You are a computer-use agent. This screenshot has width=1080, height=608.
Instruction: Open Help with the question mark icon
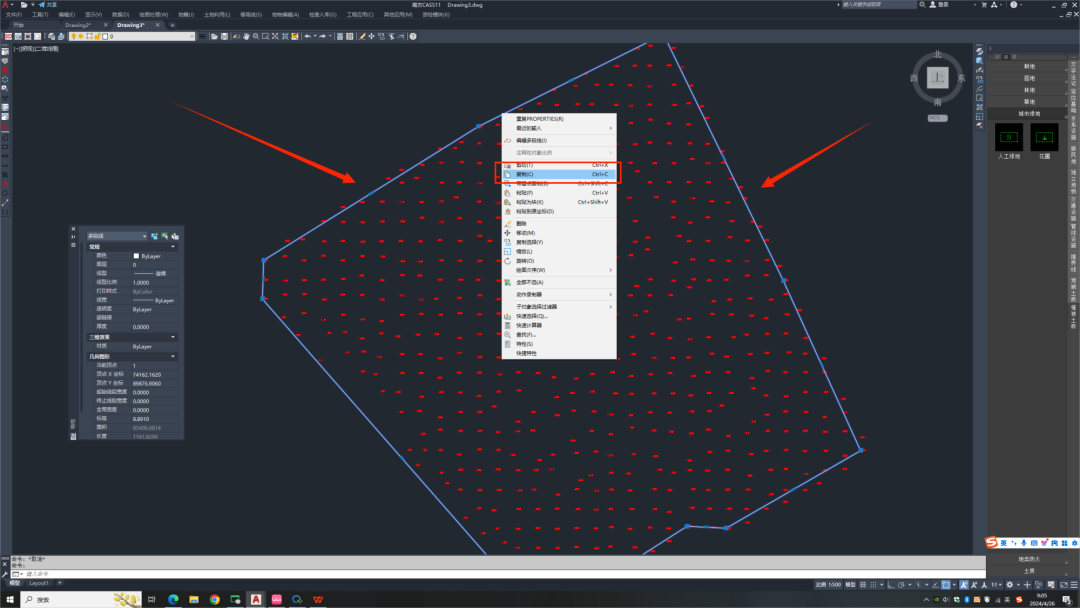(413, 36)
